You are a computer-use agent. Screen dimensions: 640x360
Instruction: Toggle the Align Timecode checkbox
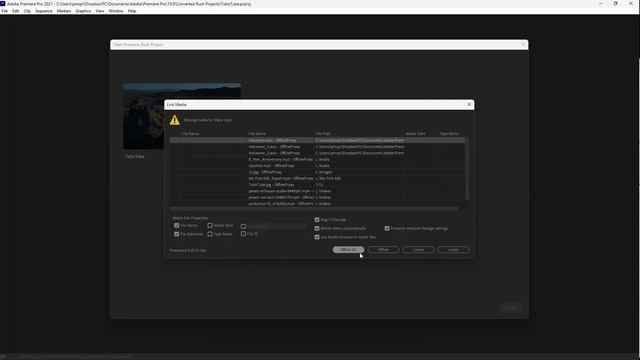[x=317, y=220]
